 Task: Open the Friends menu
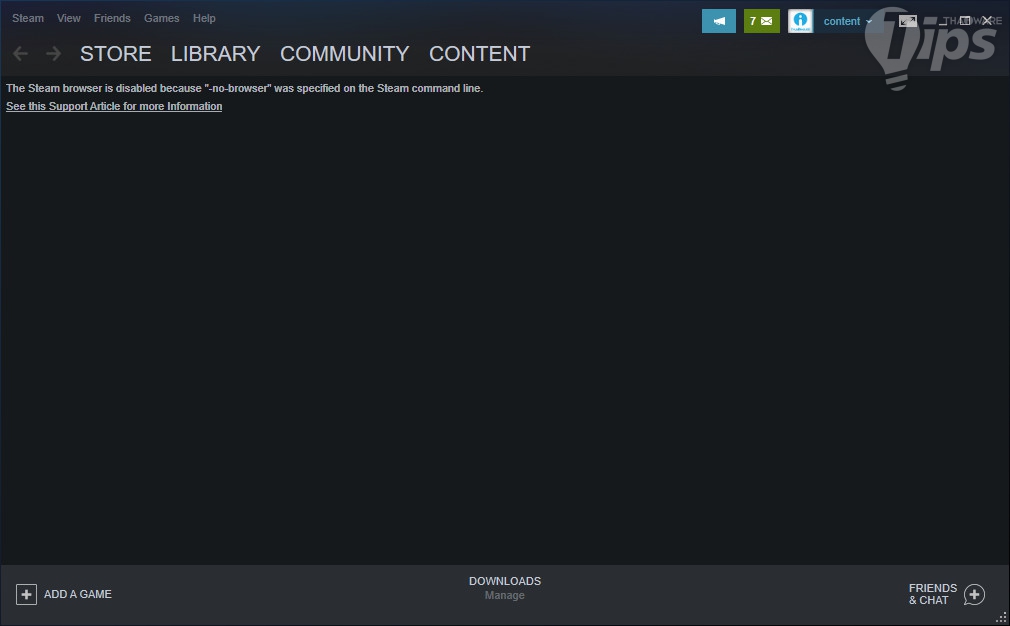112,18
